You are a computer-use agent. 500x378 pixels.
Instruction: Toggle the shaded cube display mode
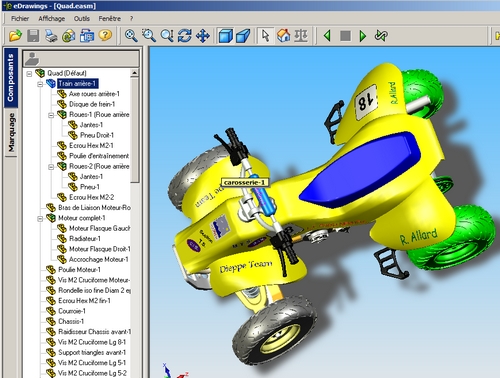[226, 36]
